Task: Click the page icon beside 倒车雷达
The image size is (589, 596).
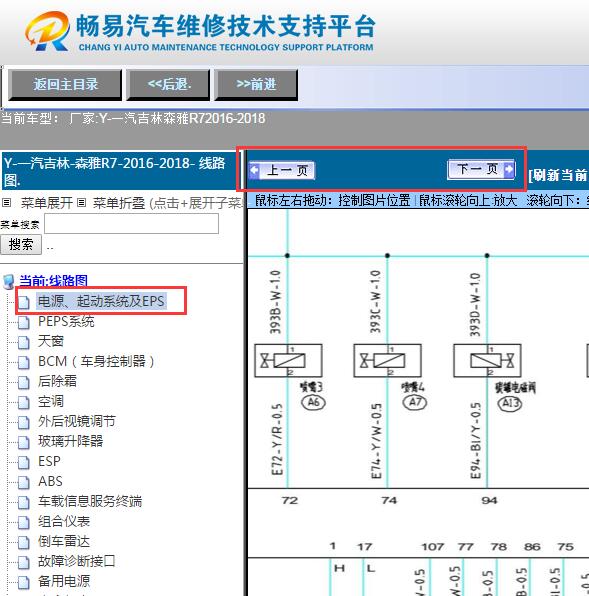Action: click(x=24, y=542)
